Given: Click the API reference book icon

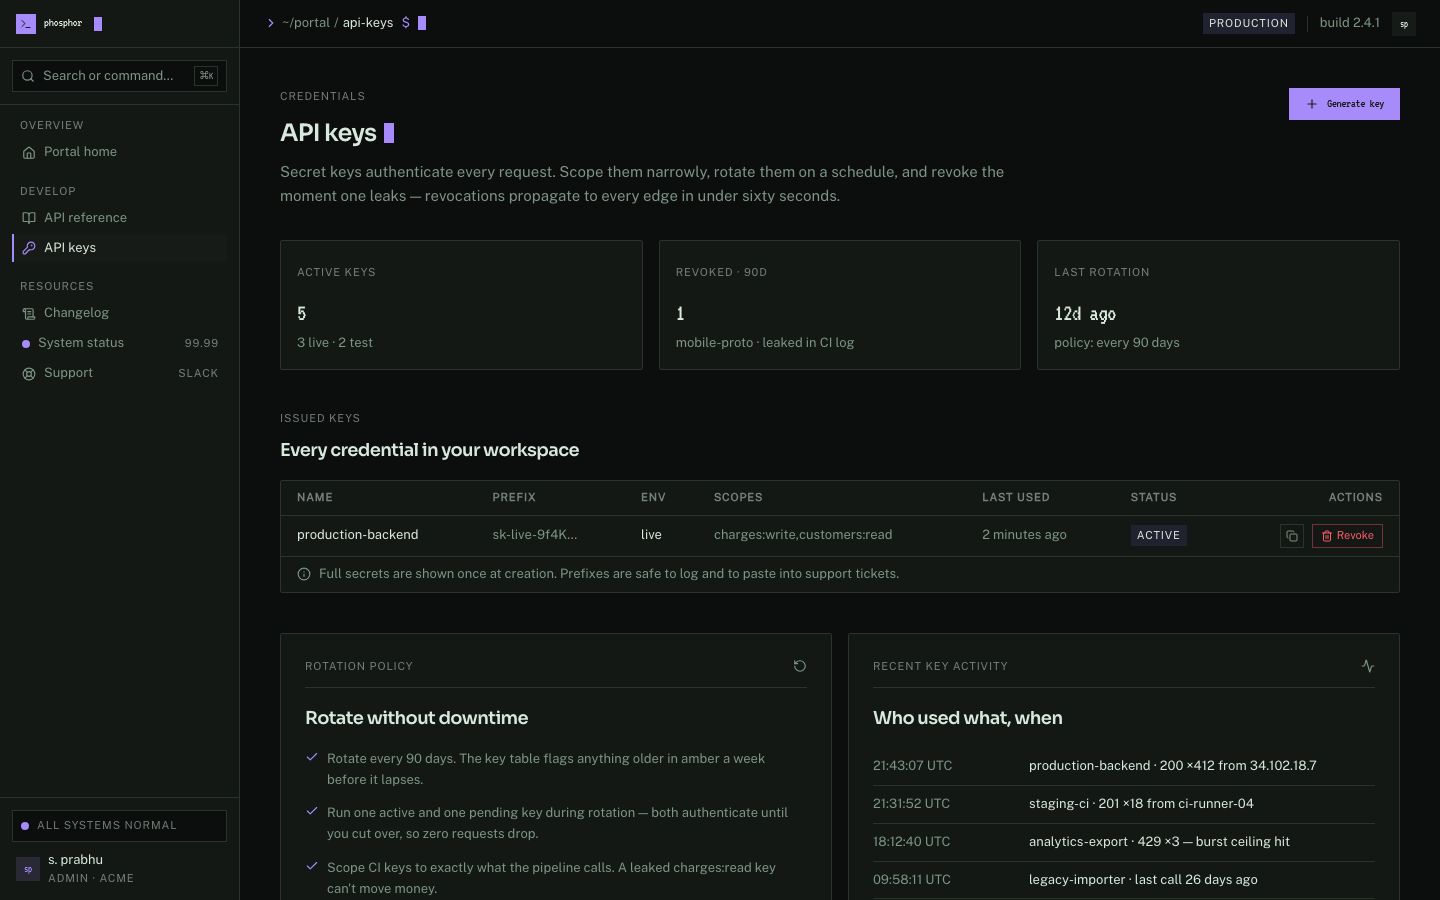Looking at the screenshot, I should click(x=29, y=218).
